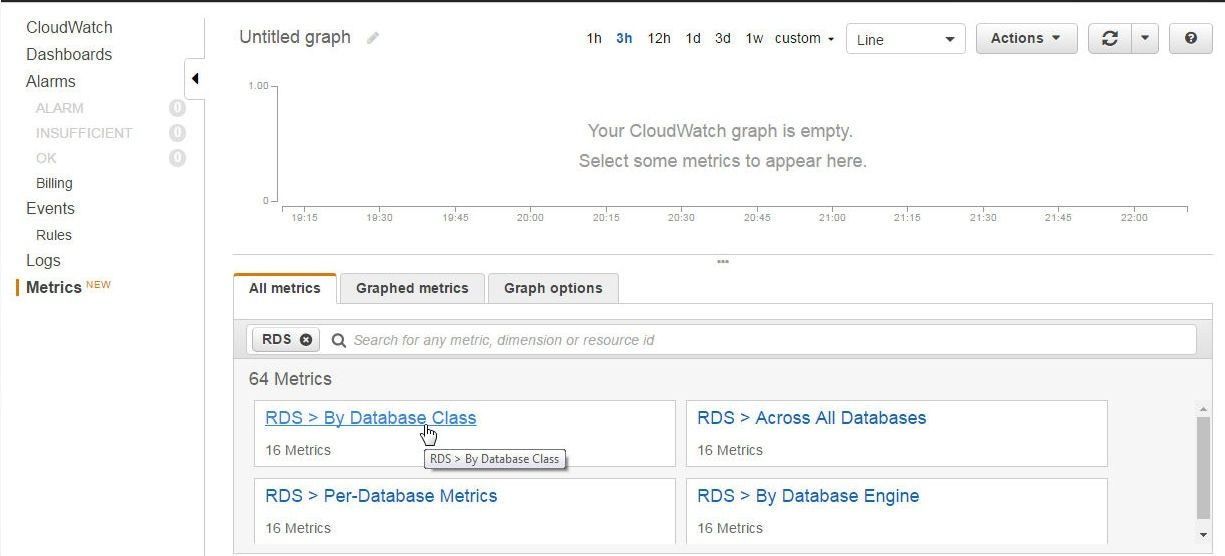Open RDS By Database Class metrics

click(370, 418)
